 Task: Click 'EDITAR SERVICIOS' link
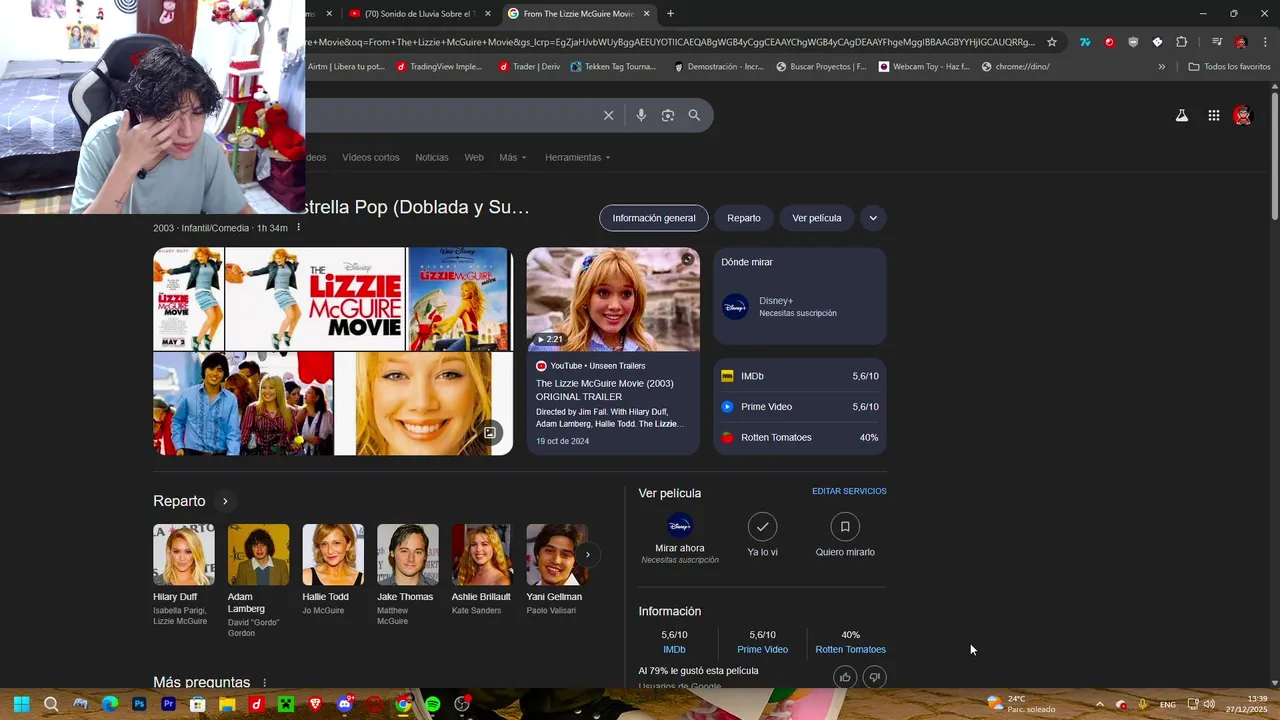tap(849, 491)
